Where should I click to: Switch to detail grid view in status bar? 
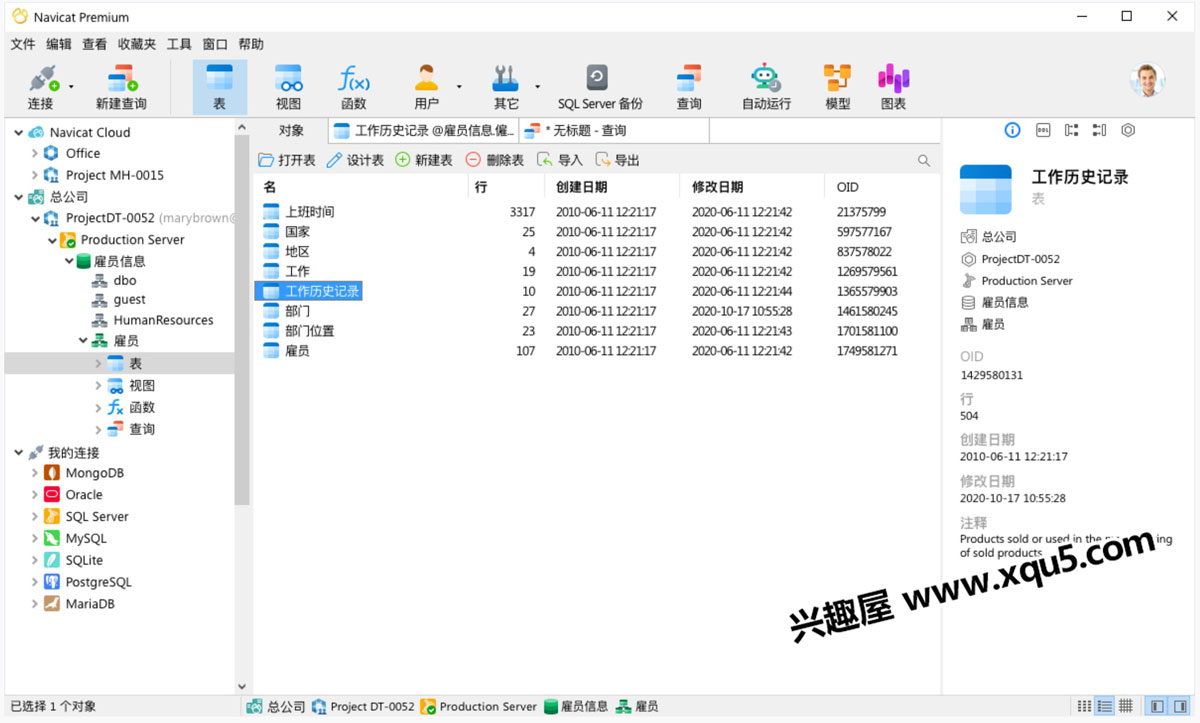[1125, 706]
